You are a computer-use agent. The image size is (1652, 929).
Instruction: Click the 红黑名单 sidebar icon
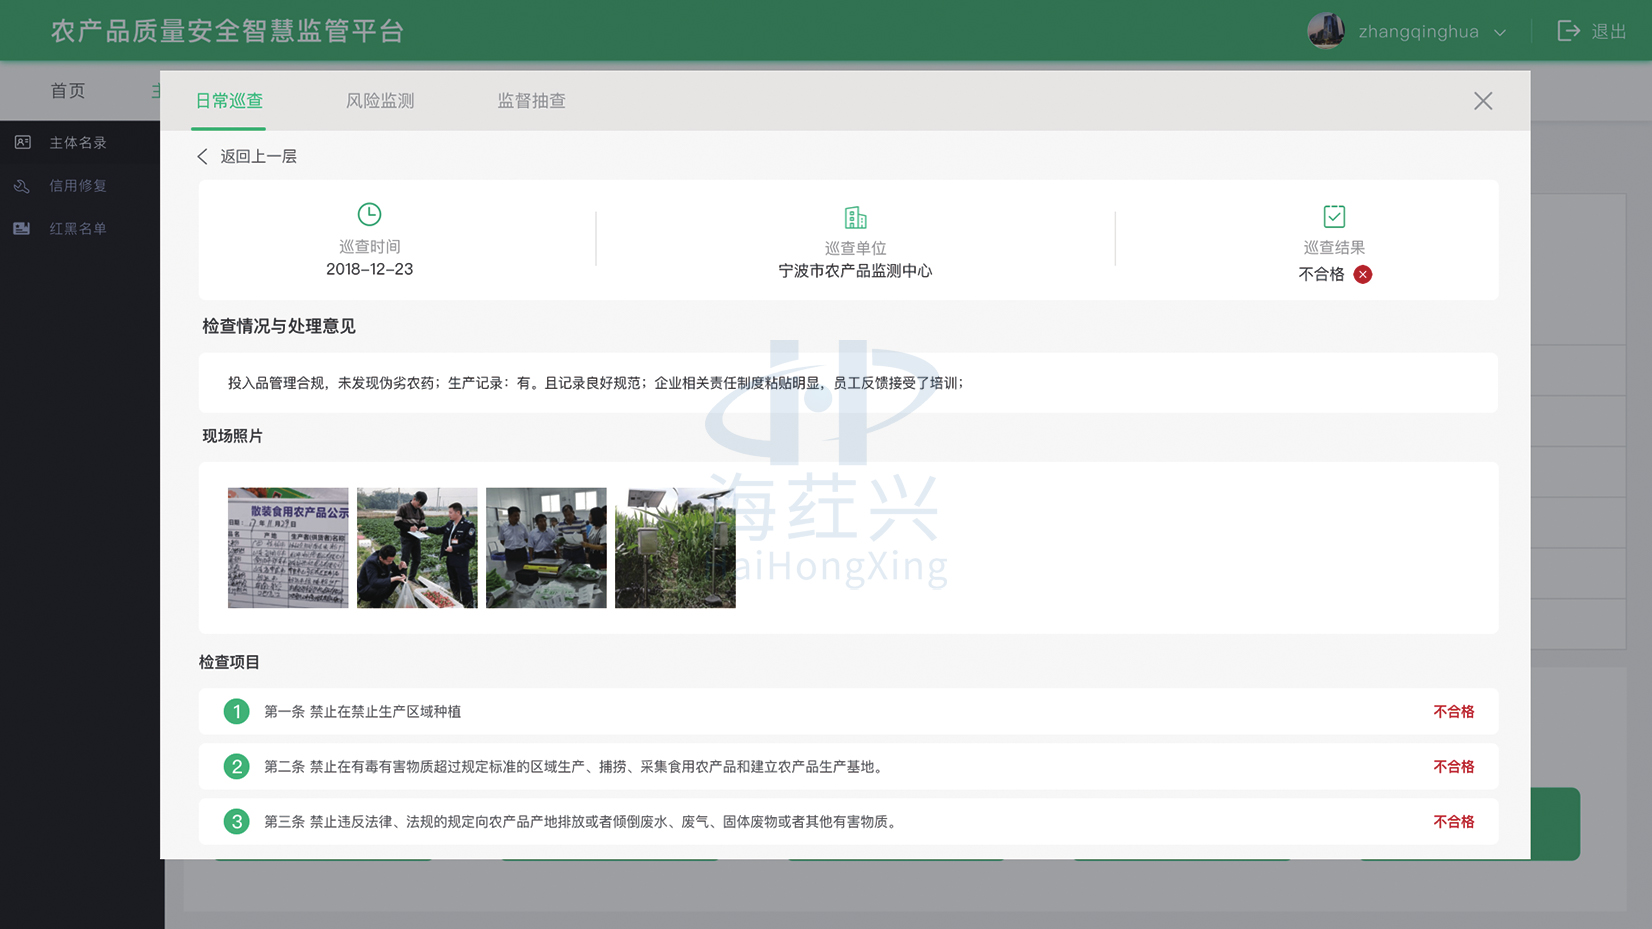coord(22,229)
